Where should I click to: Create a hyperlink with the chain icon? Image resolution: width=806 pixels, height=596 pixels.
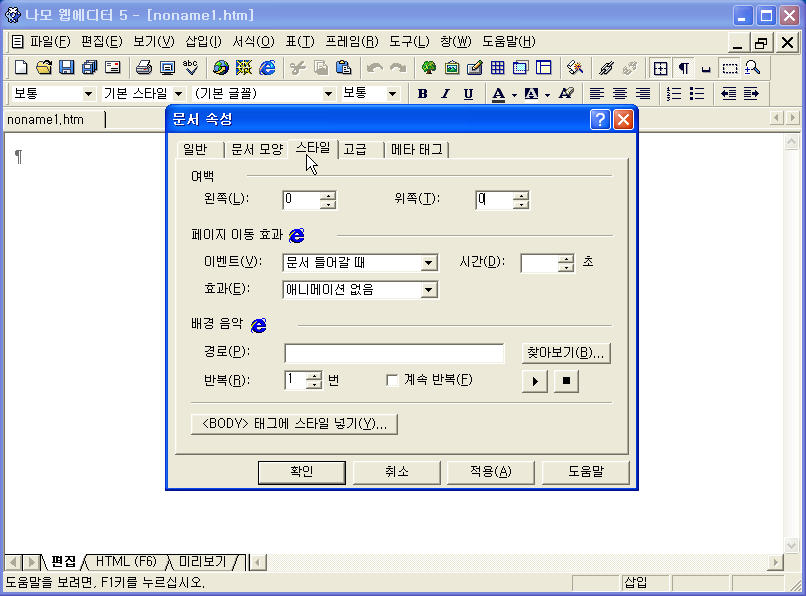click(607, 67)
